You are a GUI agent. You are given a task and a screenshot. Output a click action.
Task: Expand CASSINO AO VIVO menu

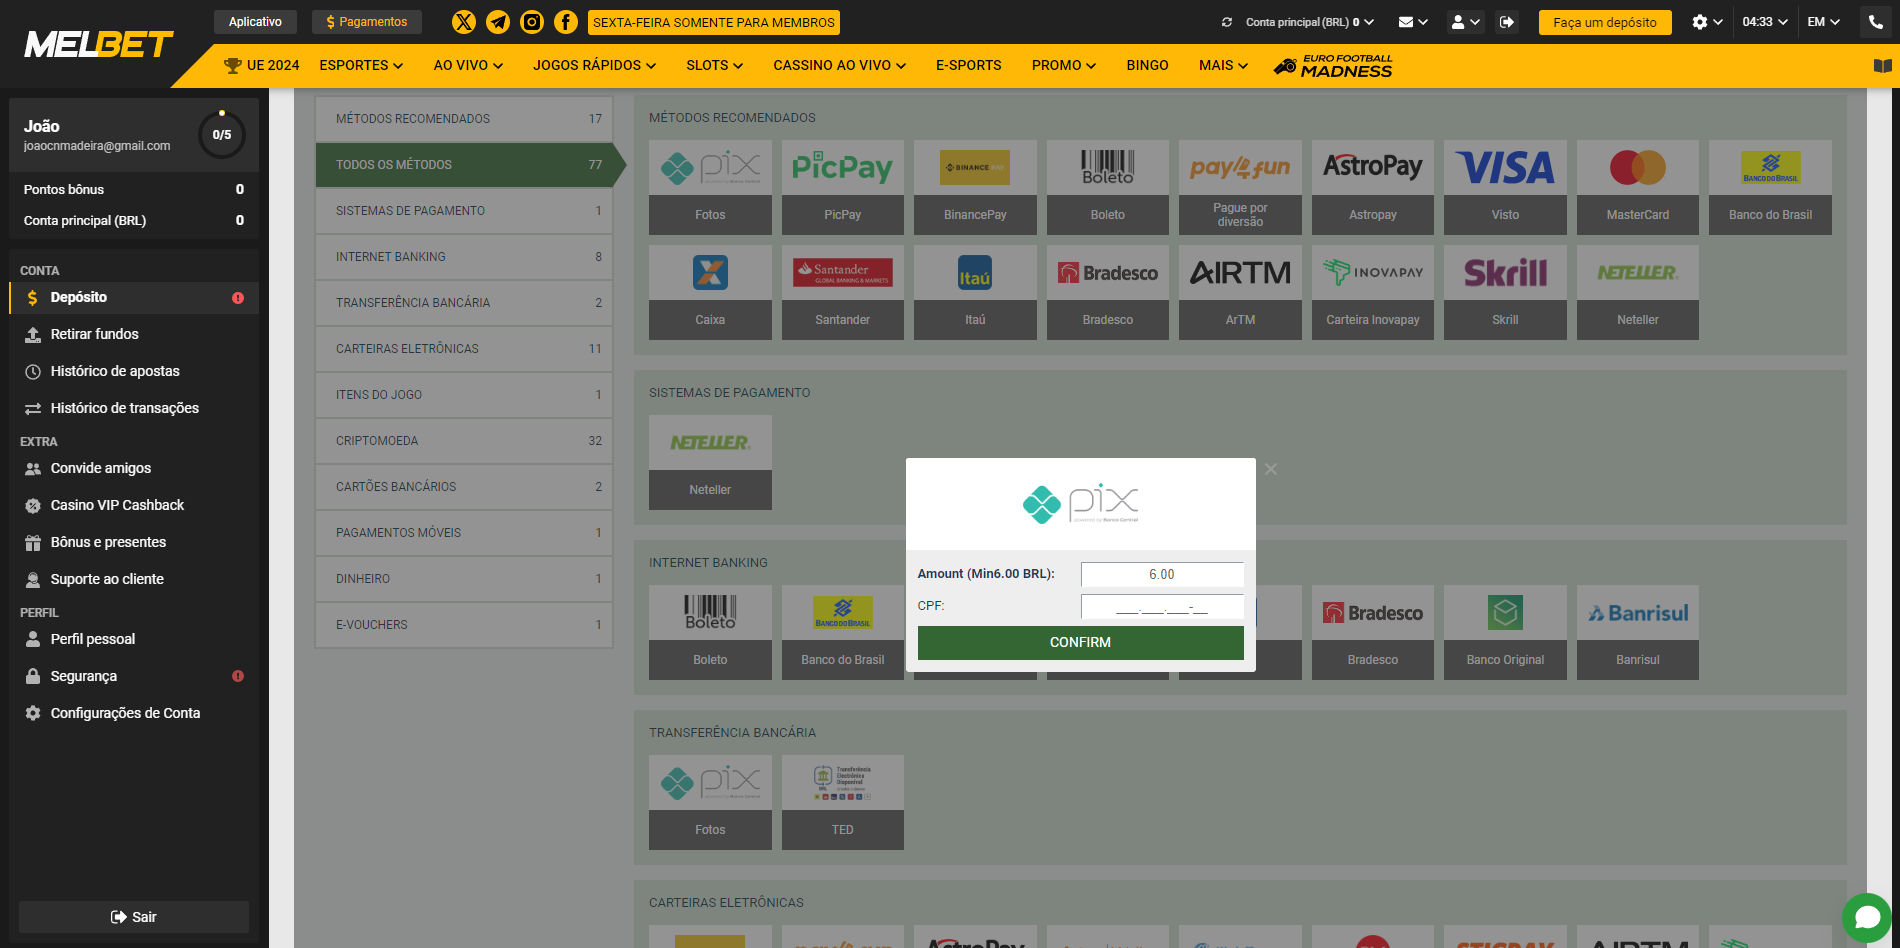click(x=839, y=65)
